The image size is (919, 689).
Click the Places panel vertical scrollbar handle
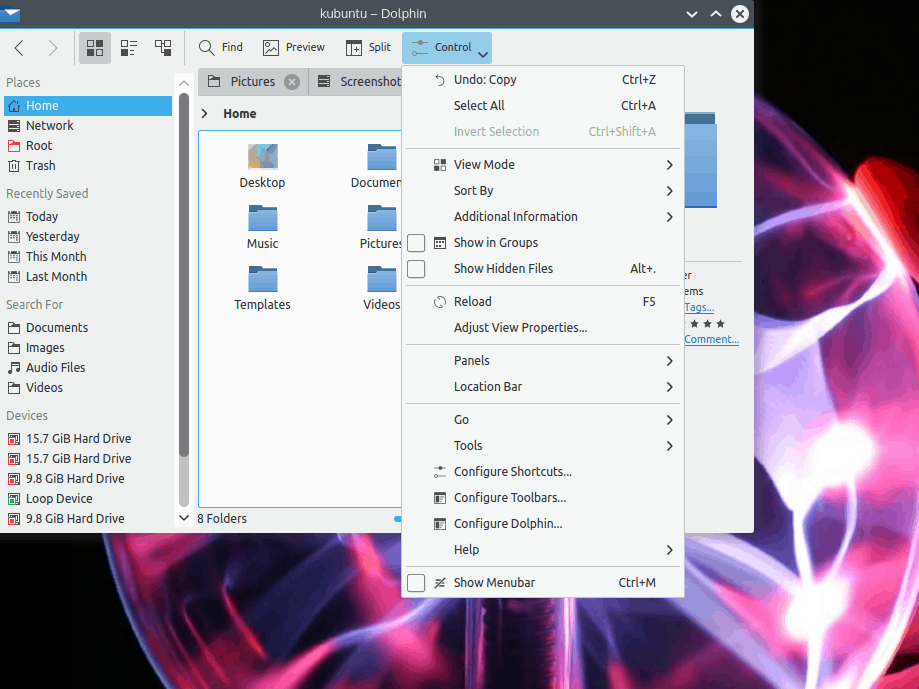coord(183,275)
